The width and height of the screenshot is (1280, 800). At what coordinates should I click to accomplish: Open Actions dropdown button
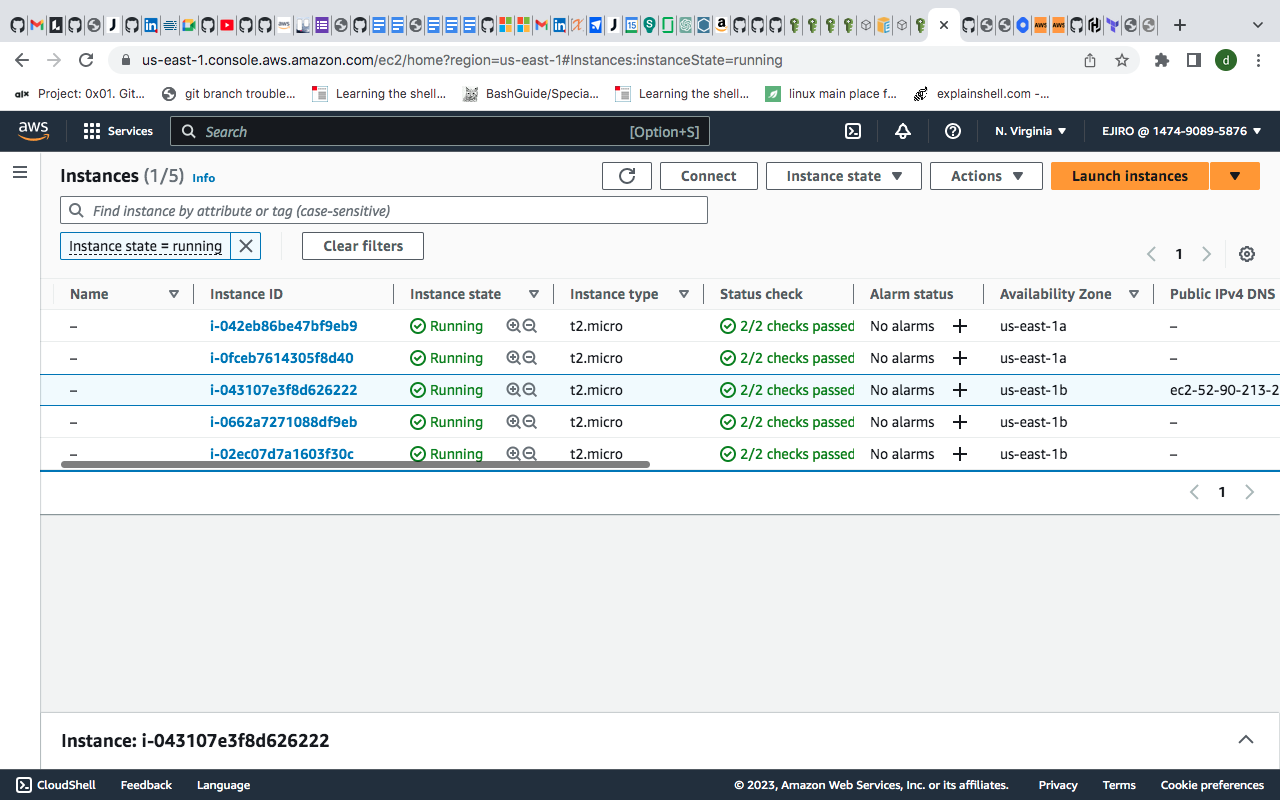(x=986, y=176)
